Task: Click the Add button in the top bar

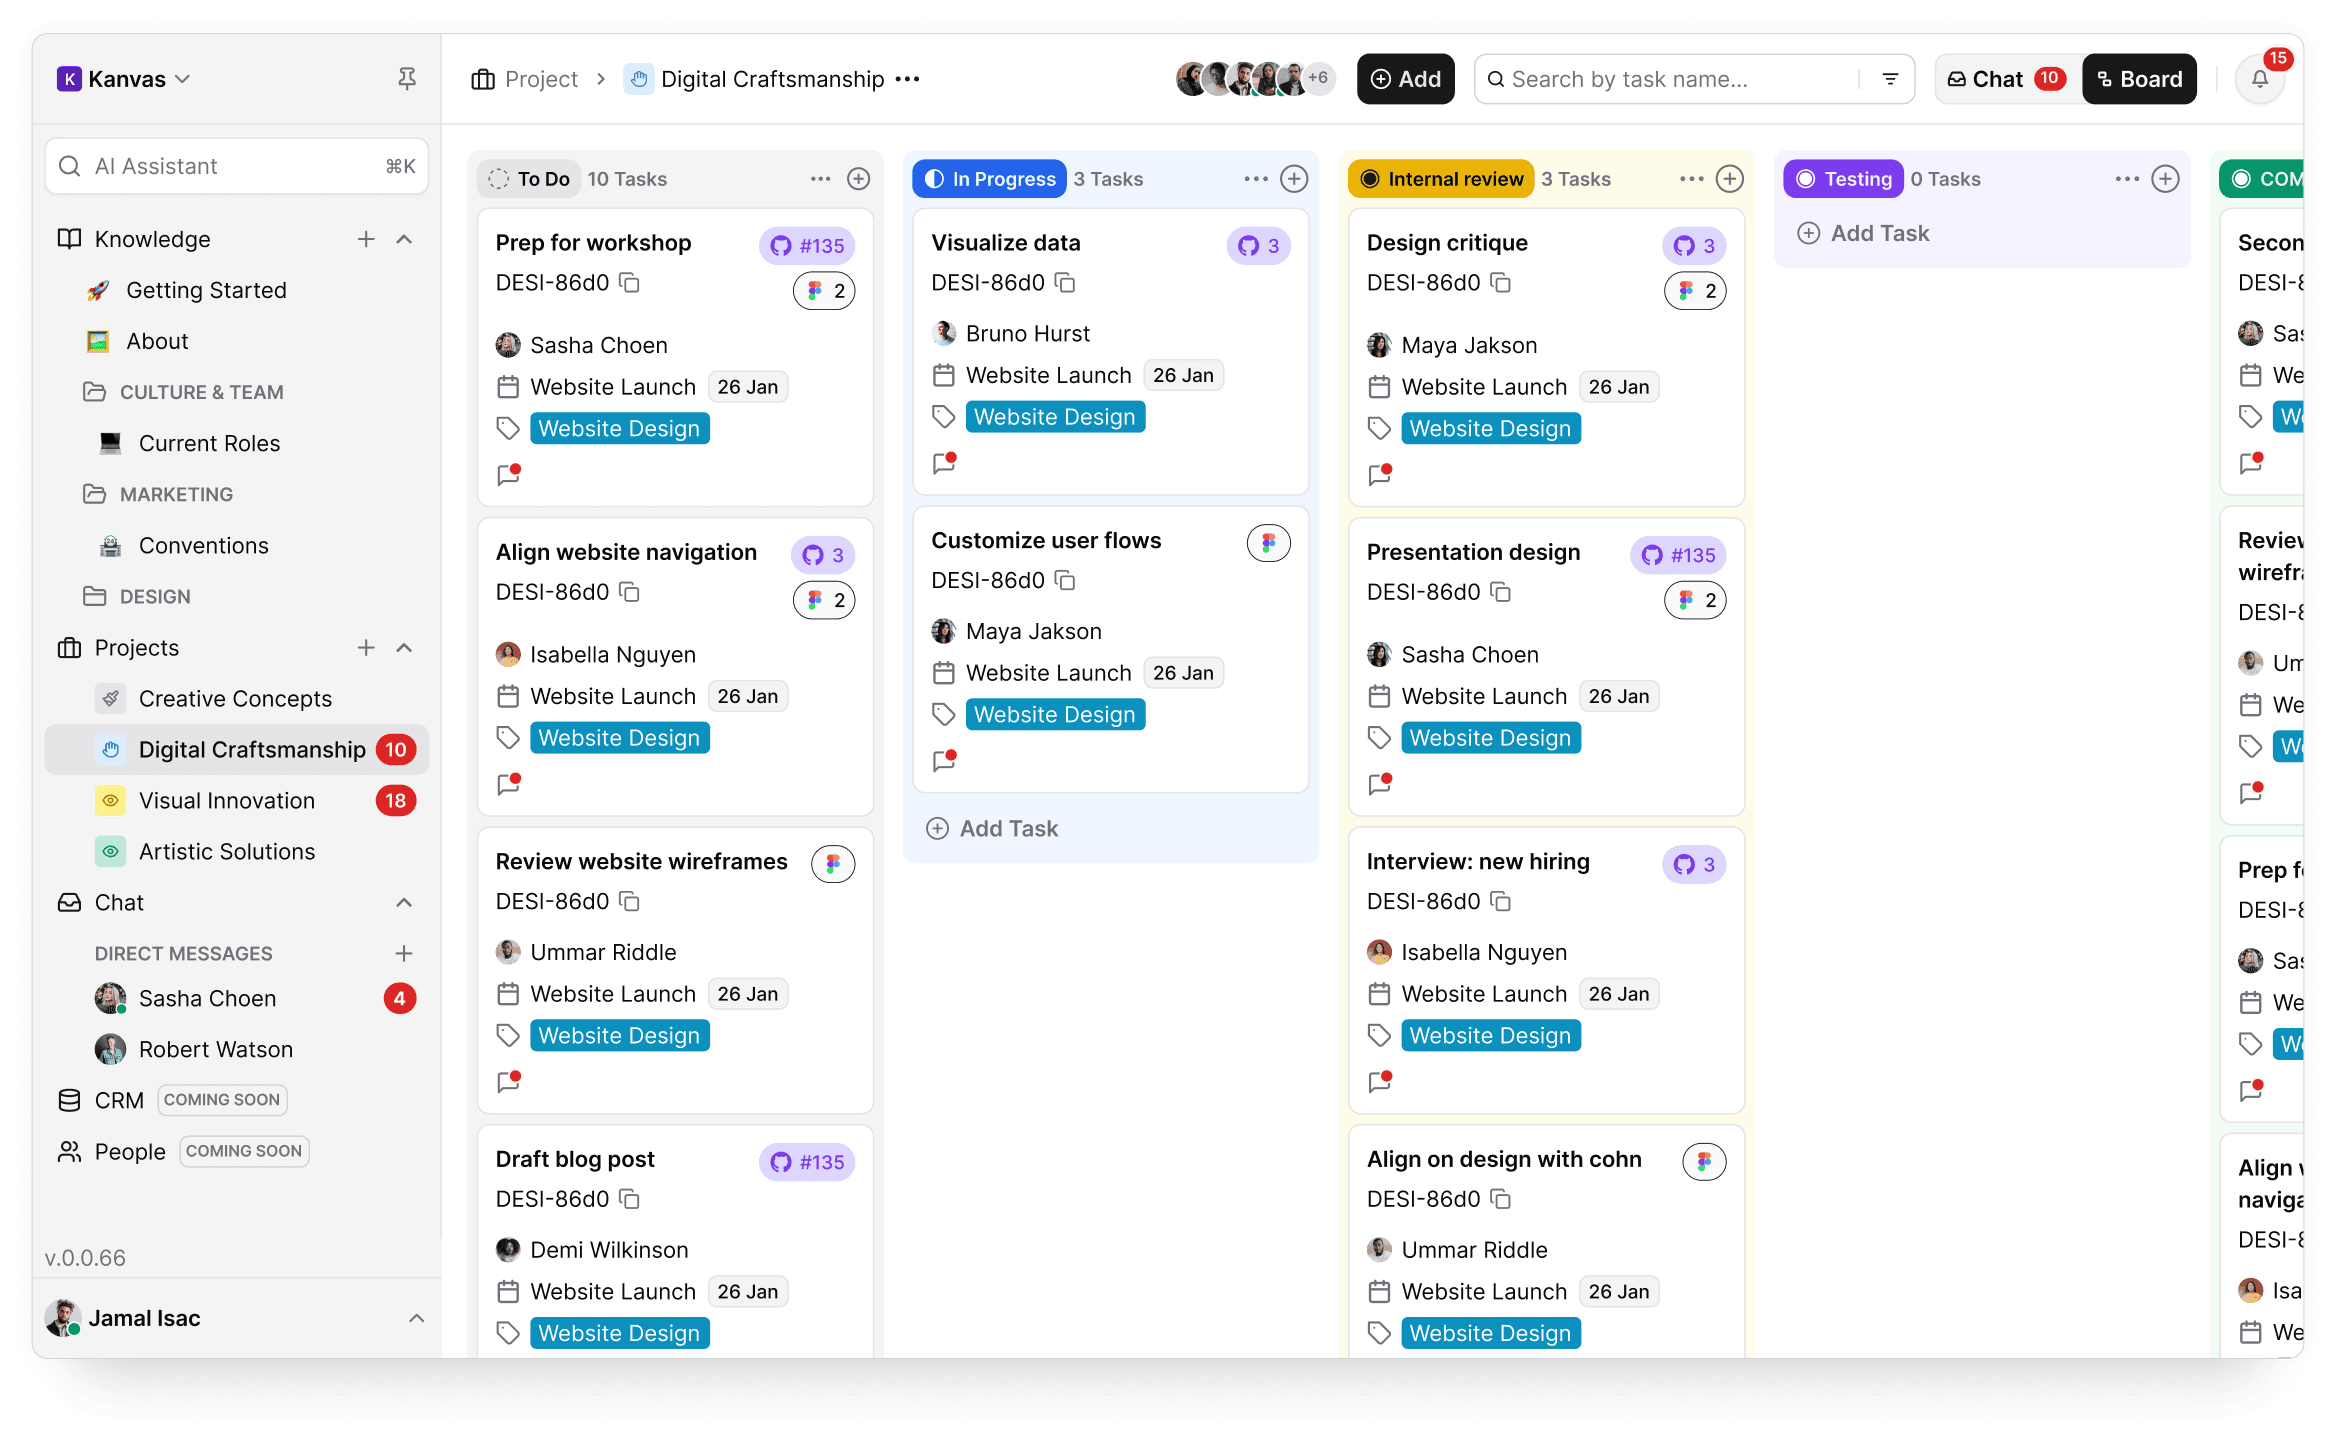Action: coord(1405,78)
